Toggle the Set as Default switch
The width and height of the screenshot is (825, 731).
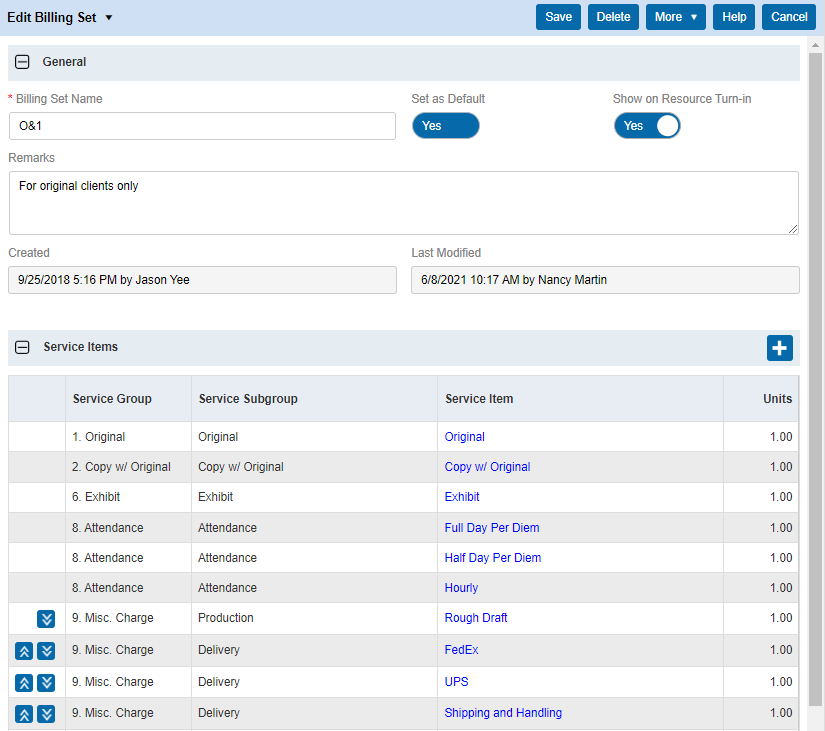[445, 126]
